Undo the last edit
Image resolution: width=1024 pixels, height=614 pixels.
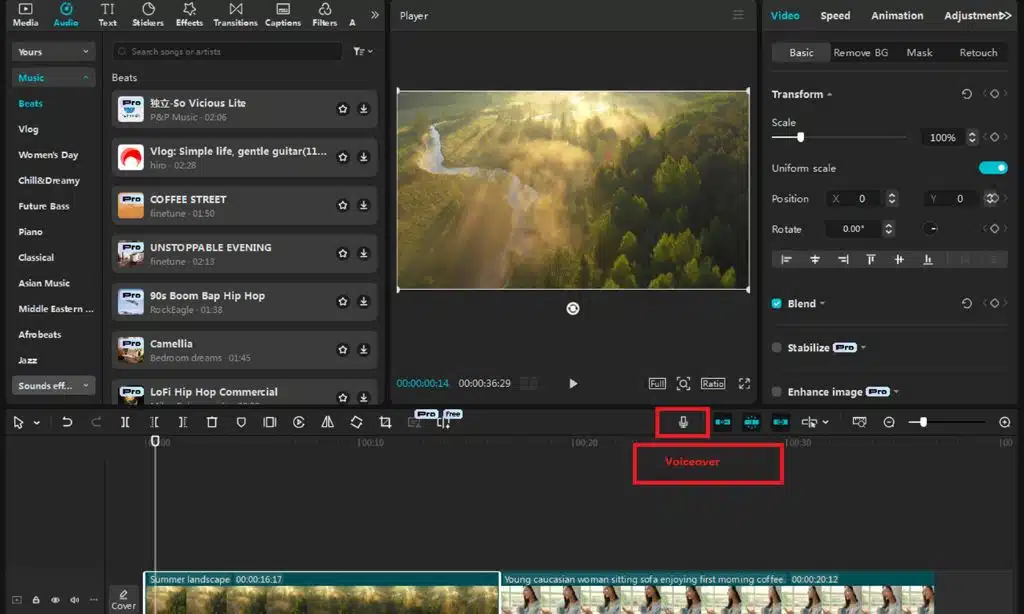tap(66, 421)
